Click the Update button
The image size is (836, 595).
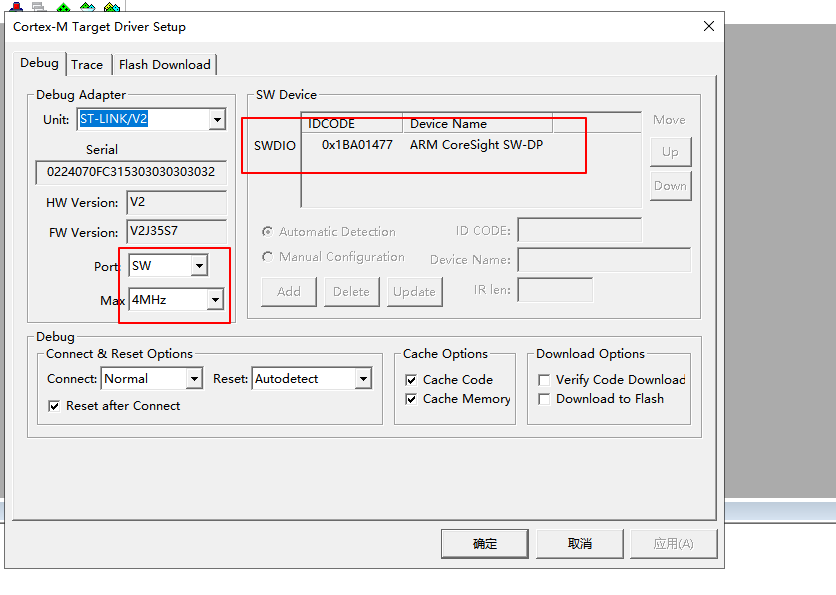tap(414, 292)
